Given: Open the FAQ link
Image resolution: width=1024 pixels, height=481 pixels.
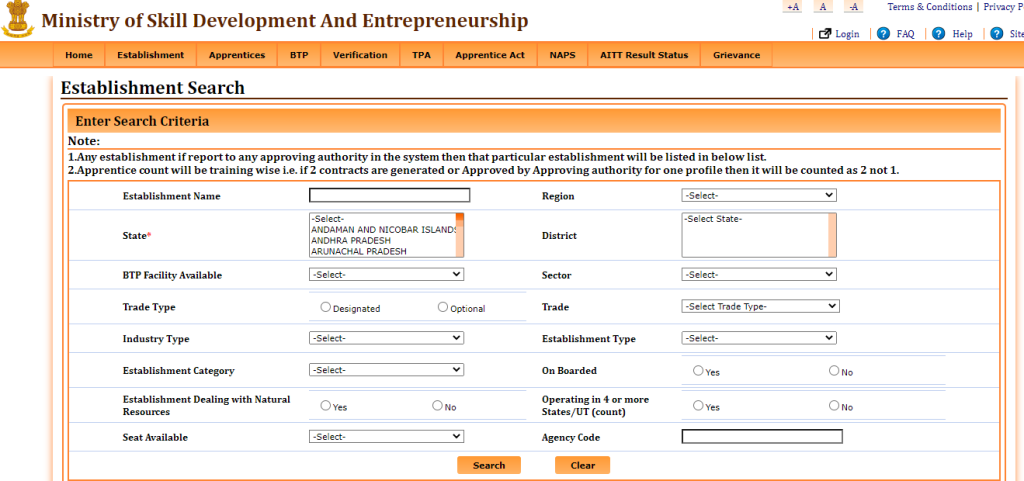Looking at the screenshot, I should click(x=905, y=34).
